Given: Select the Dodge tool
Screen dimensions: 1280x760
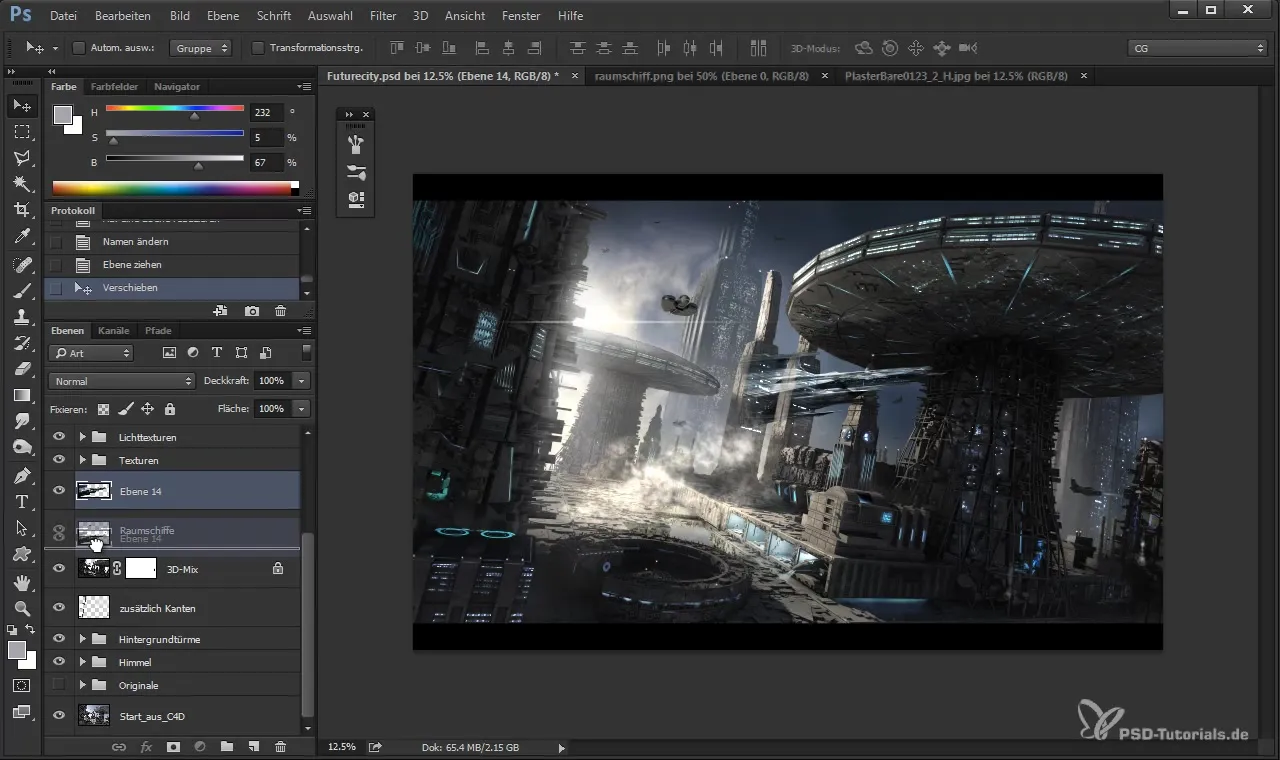Looking at the screenshot, I should (22, 447).
